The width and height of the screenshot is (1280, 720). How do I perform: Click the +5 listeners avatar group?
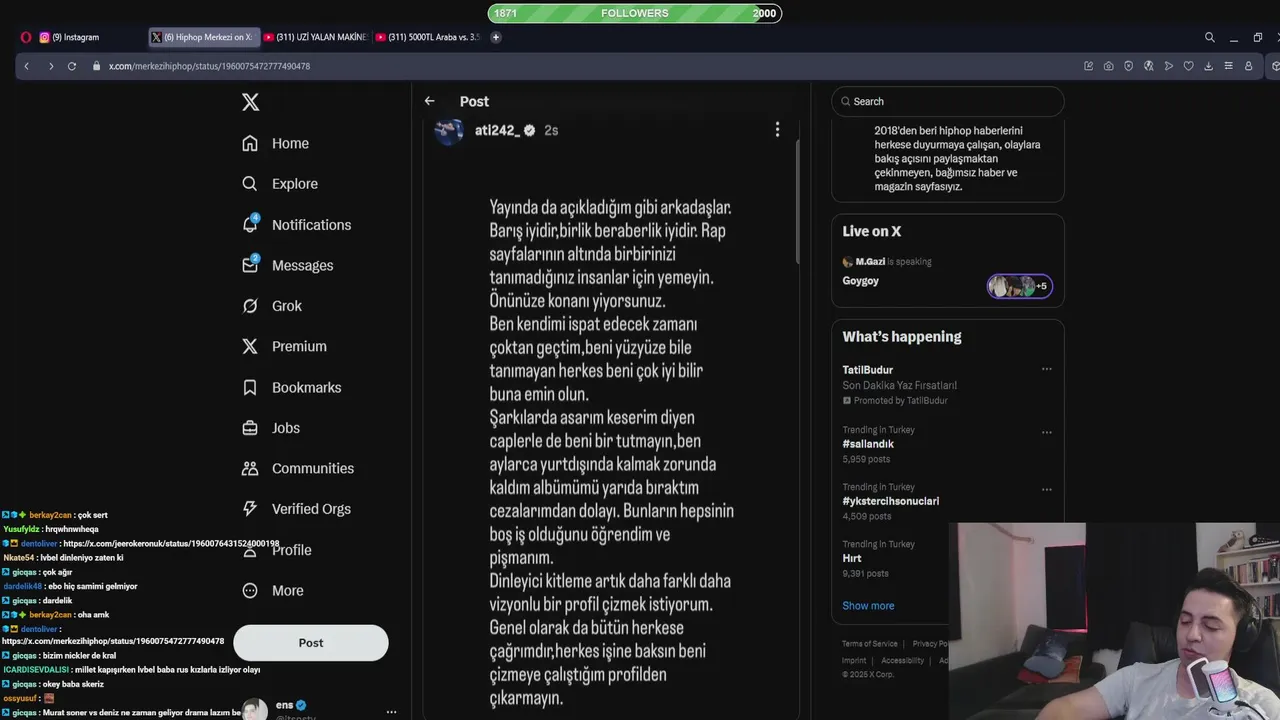point(1019,286)
